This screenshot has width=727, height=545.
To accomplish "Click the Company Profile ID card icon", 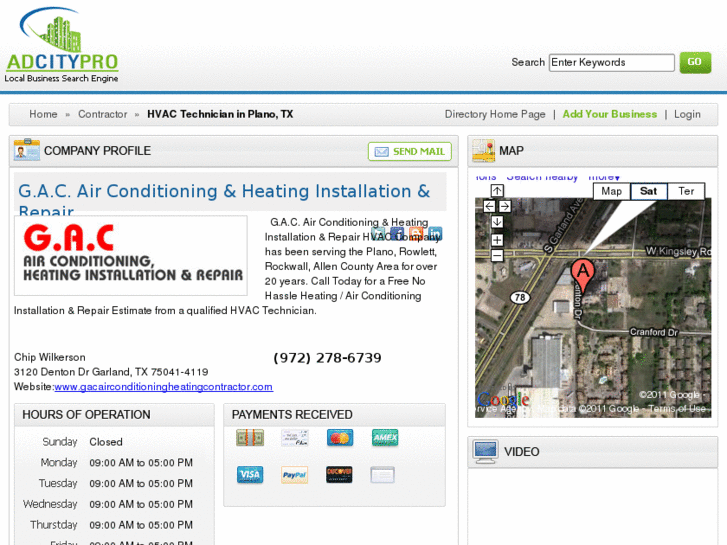I will coord(26,150).
